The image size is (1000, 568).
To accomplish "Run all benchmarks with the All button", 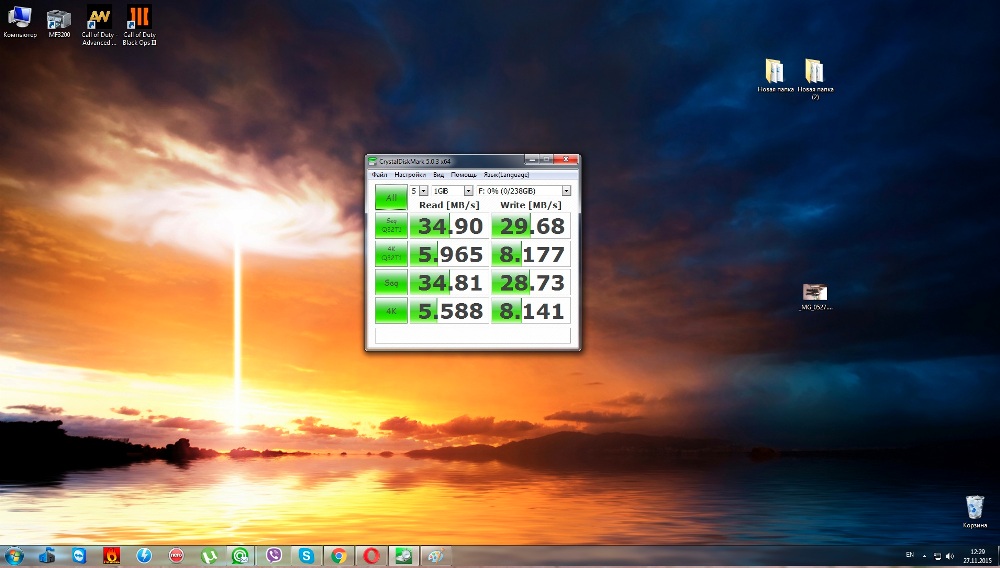I will click(391, 197).
